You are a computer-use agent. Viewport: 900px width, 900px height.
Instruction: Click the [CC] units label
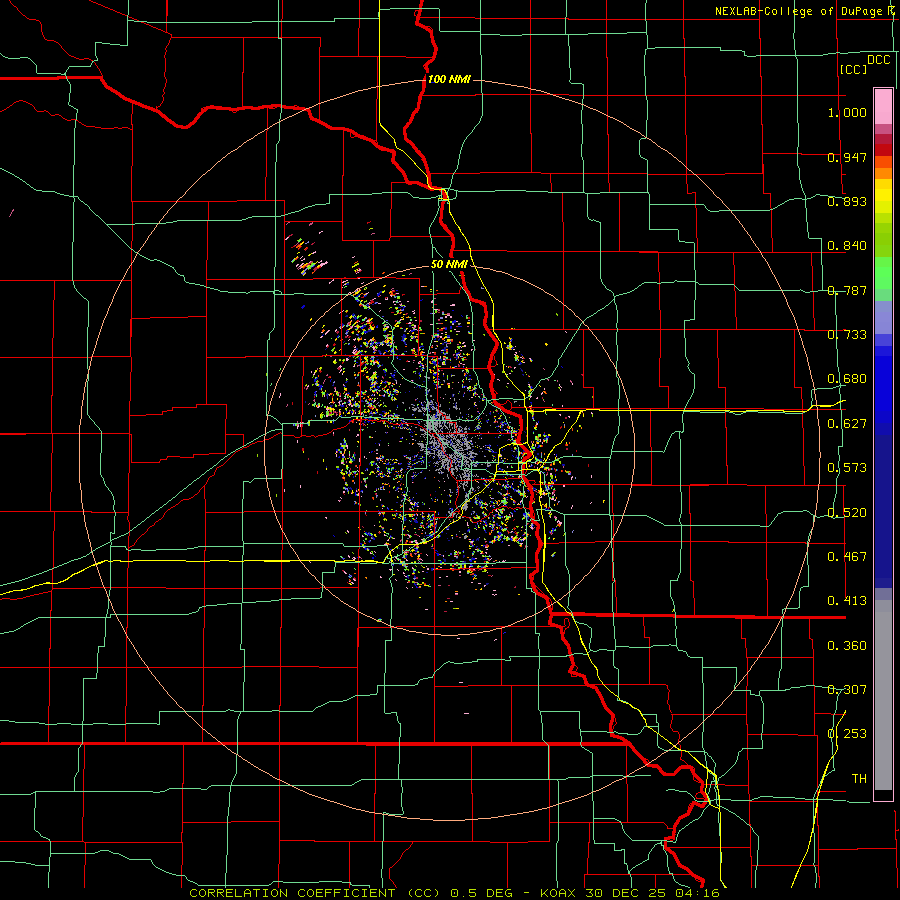854,69
